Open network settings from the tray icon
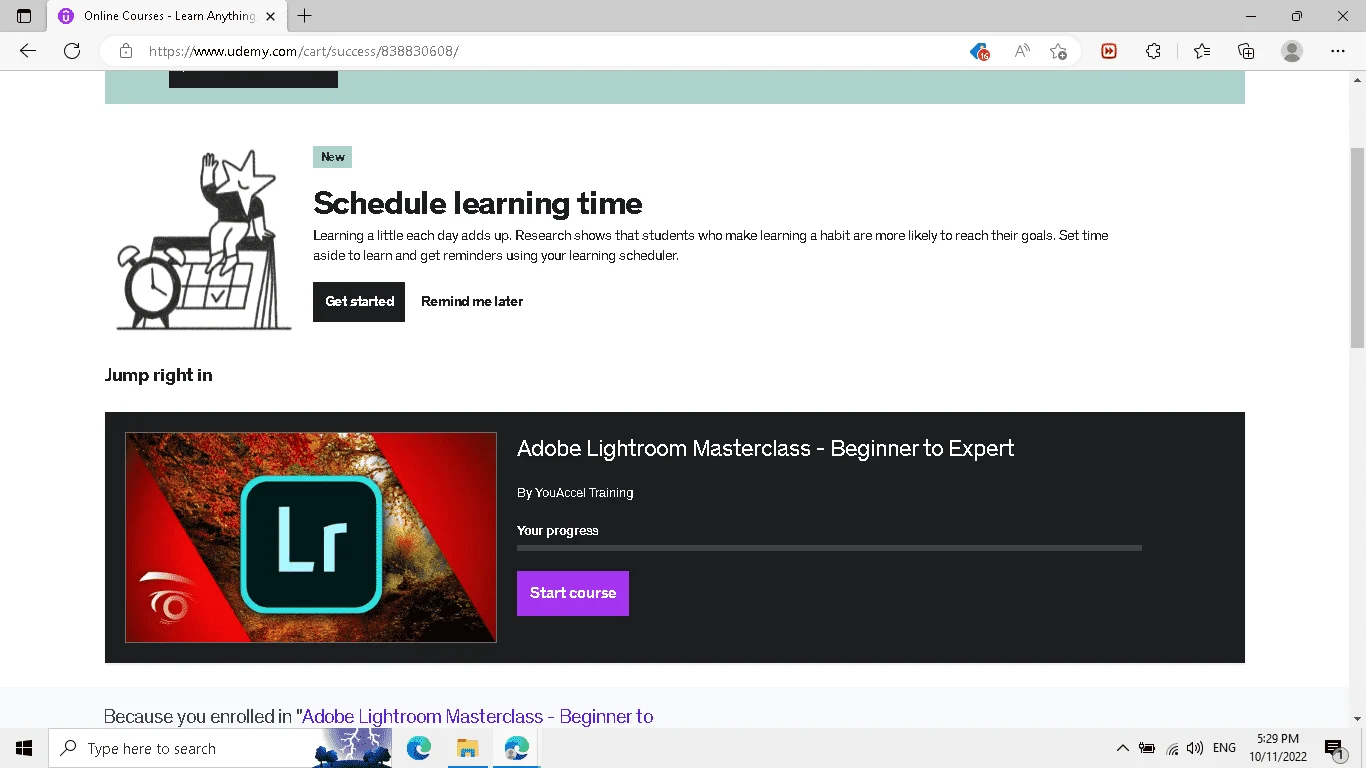Image resolution: width=1366 pixels, height=768 pixels. pyautogui.click(x=1172, y=748)
